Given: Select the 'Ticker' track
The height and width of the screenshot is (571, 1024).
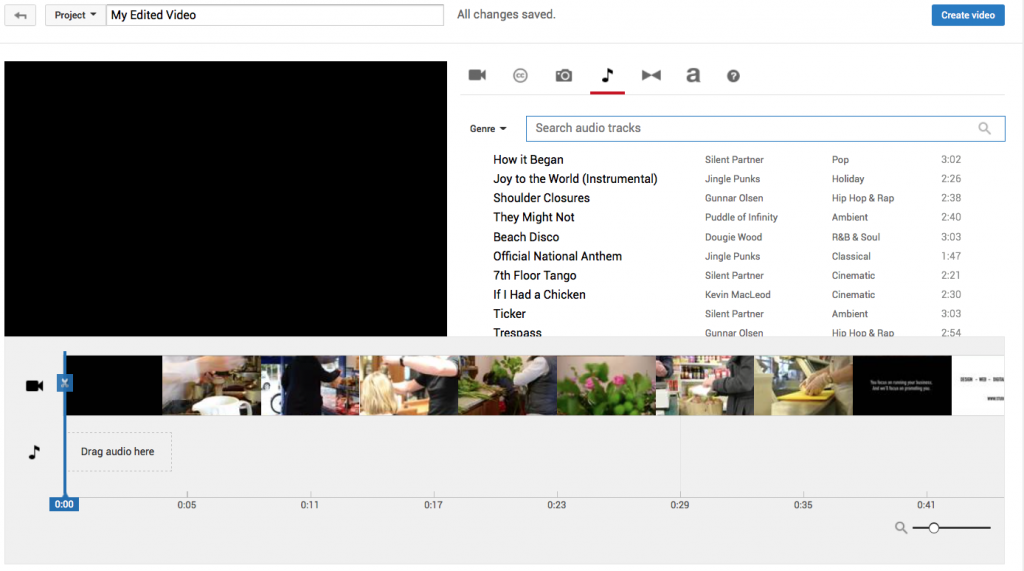Looking at the screenshot, I should (x=509, y=314).
